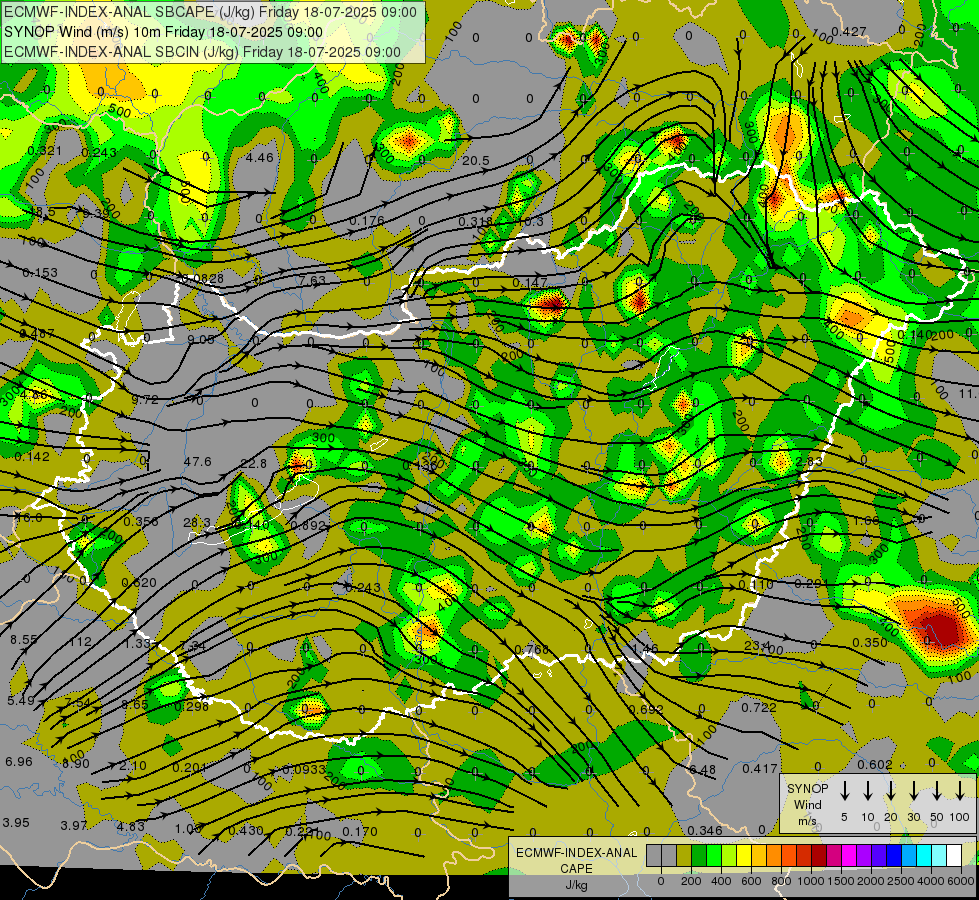The width and height of the screenshot is (979, 900).
Task: Click the 2.83 value on the map
Action: (x=809, y=462)
